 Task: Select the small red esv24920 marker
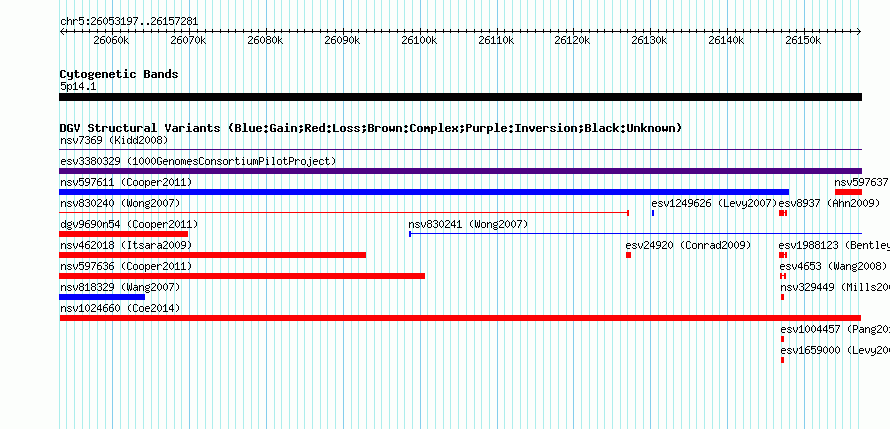click(628, 255)
